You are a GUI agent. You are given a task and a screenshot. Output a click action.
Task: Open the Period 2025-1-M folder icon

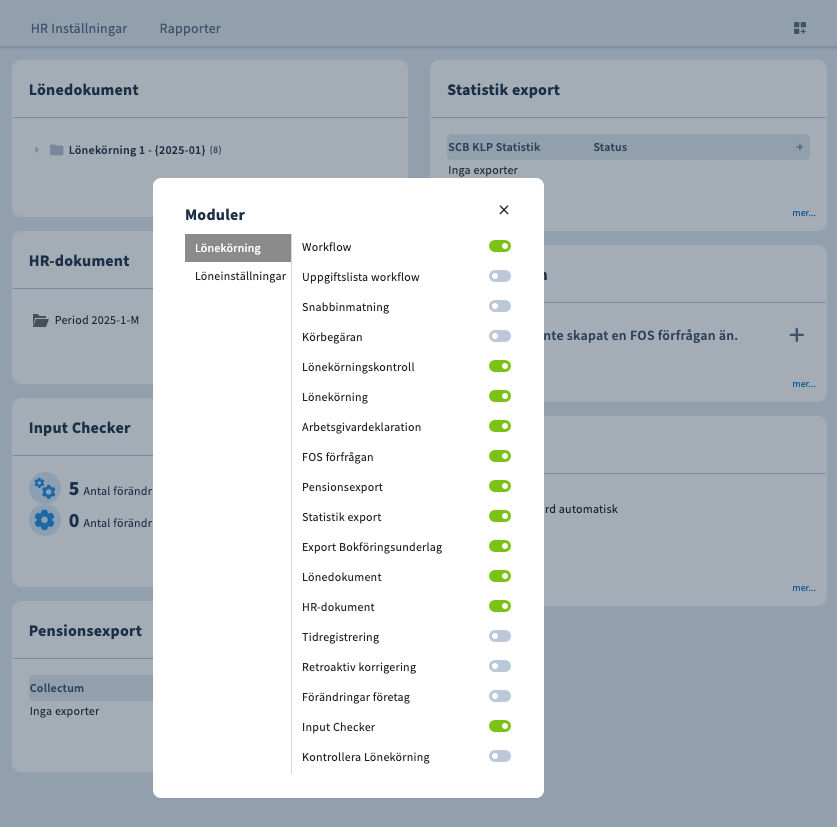40,321
